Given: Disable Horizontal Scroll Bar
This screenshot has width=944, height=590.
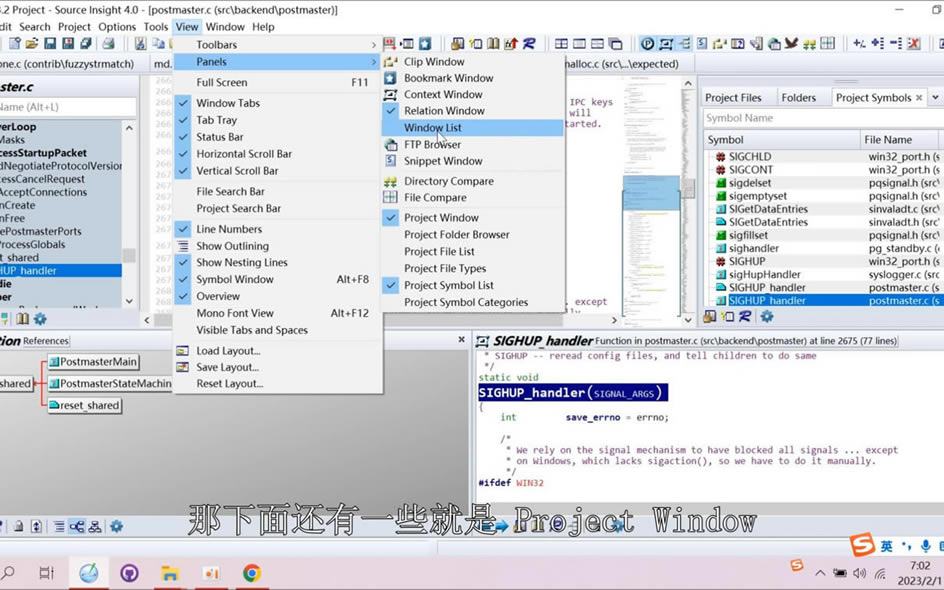Looking at the screenshot, I should (278, 154).
